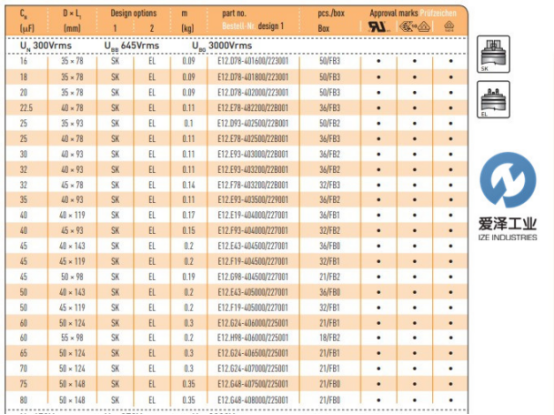The image size is (554, 415).
Task: Click the UL approval mark in header
Action: 379,26
